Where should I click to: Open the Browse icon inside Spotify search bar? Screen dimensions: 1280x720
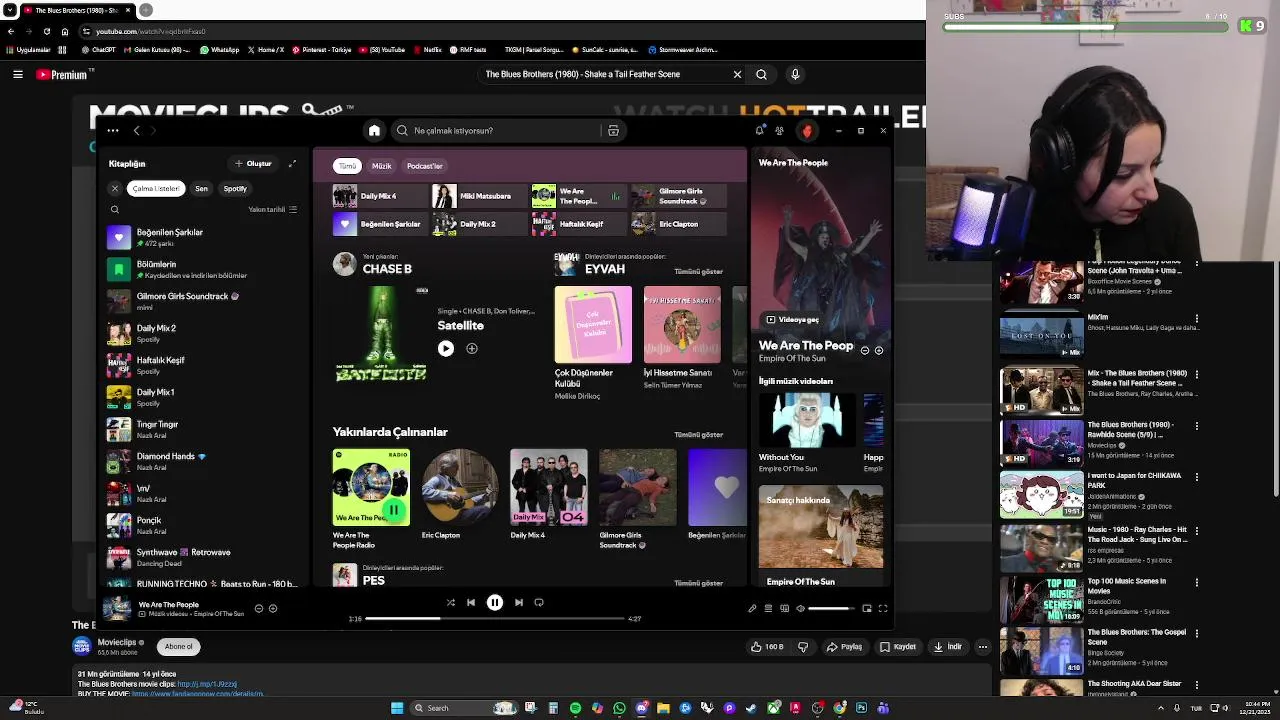pos(613,131)
